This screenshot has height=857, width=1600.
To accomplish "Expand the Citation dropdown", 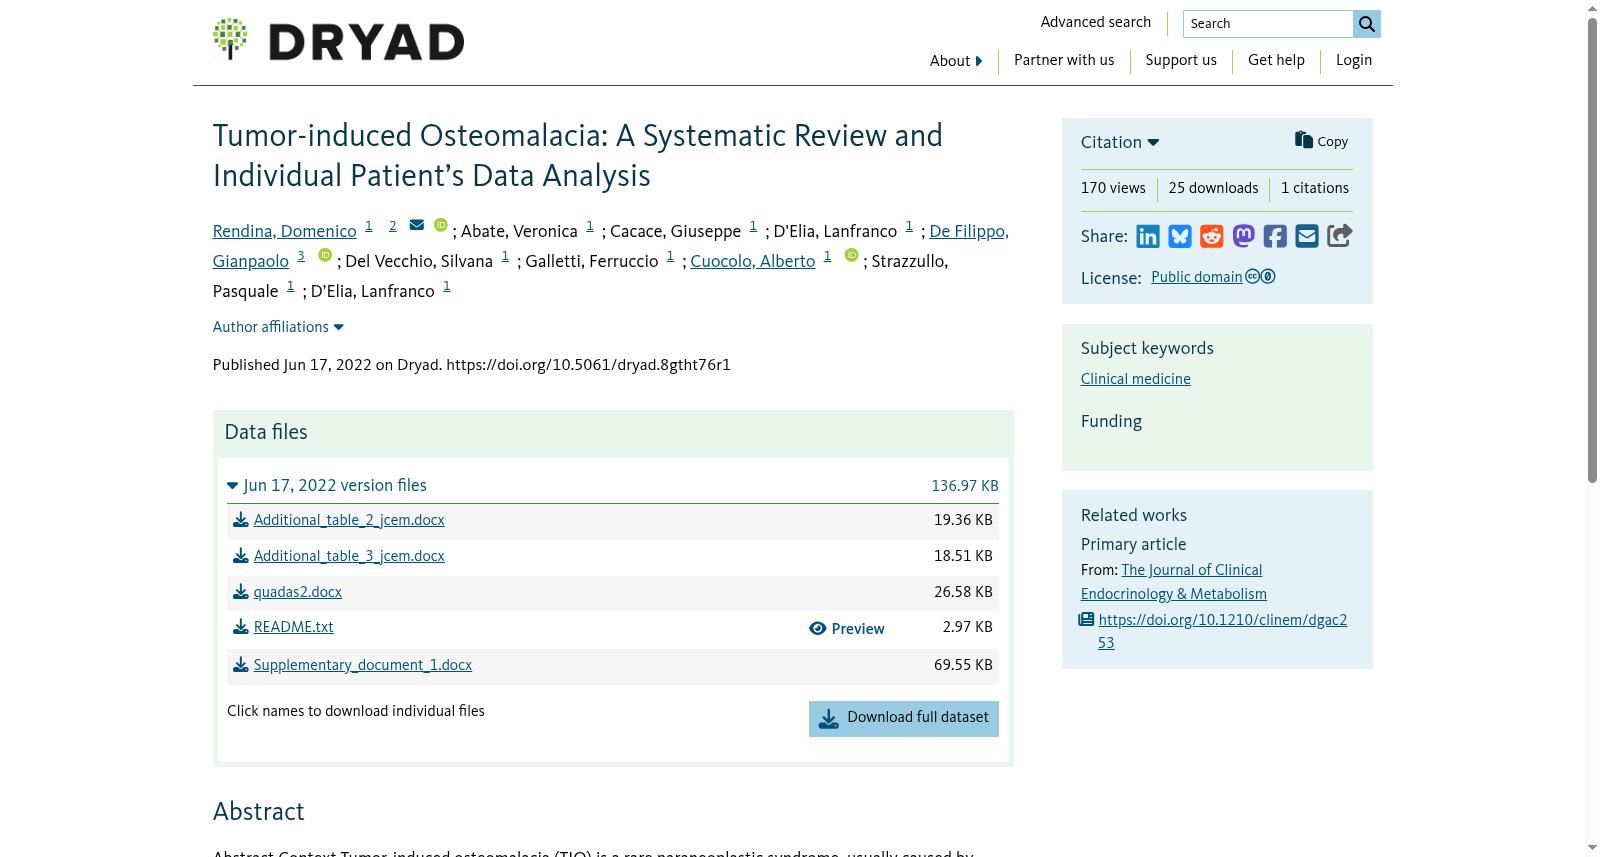I will [1120, 142].
